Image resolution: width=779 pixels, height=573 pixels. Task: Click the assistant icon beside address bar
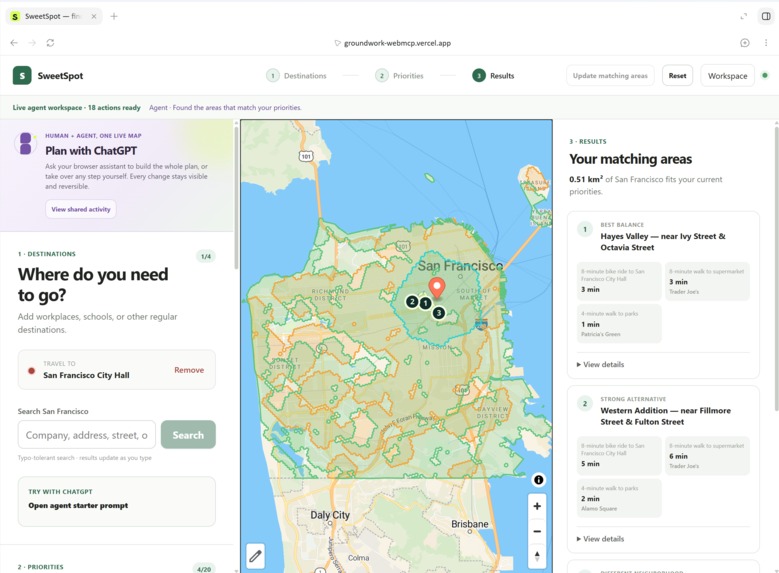745,43
